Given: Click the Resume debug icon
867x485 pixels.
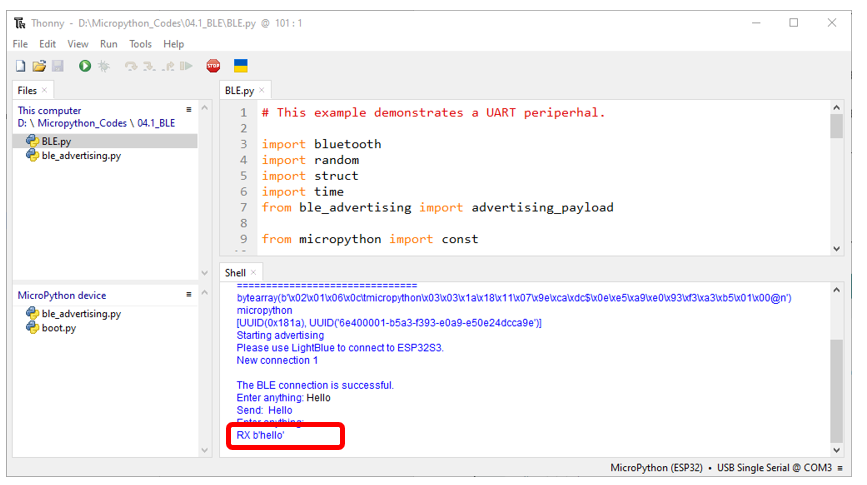Looking at the screenshot, I should 186,66.
